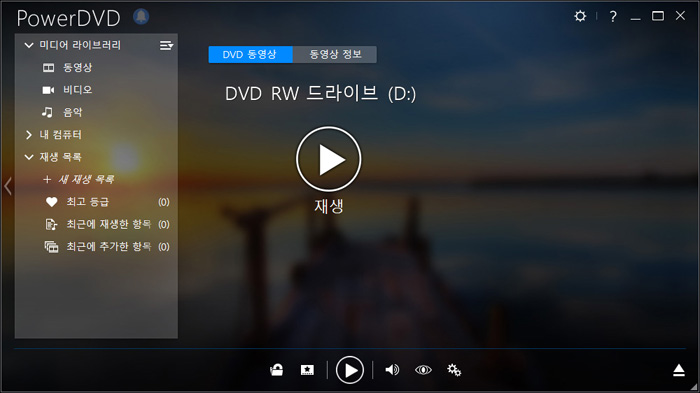Click the bottom bar play button
Screen dimensions: 700x393
coord(350,370)
